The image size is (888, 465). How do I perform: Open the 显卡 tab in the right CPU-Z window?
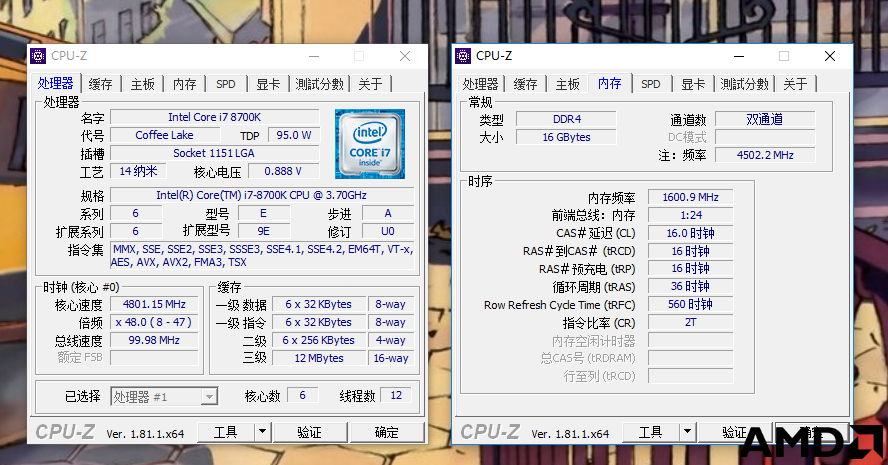tap(693, 84)
